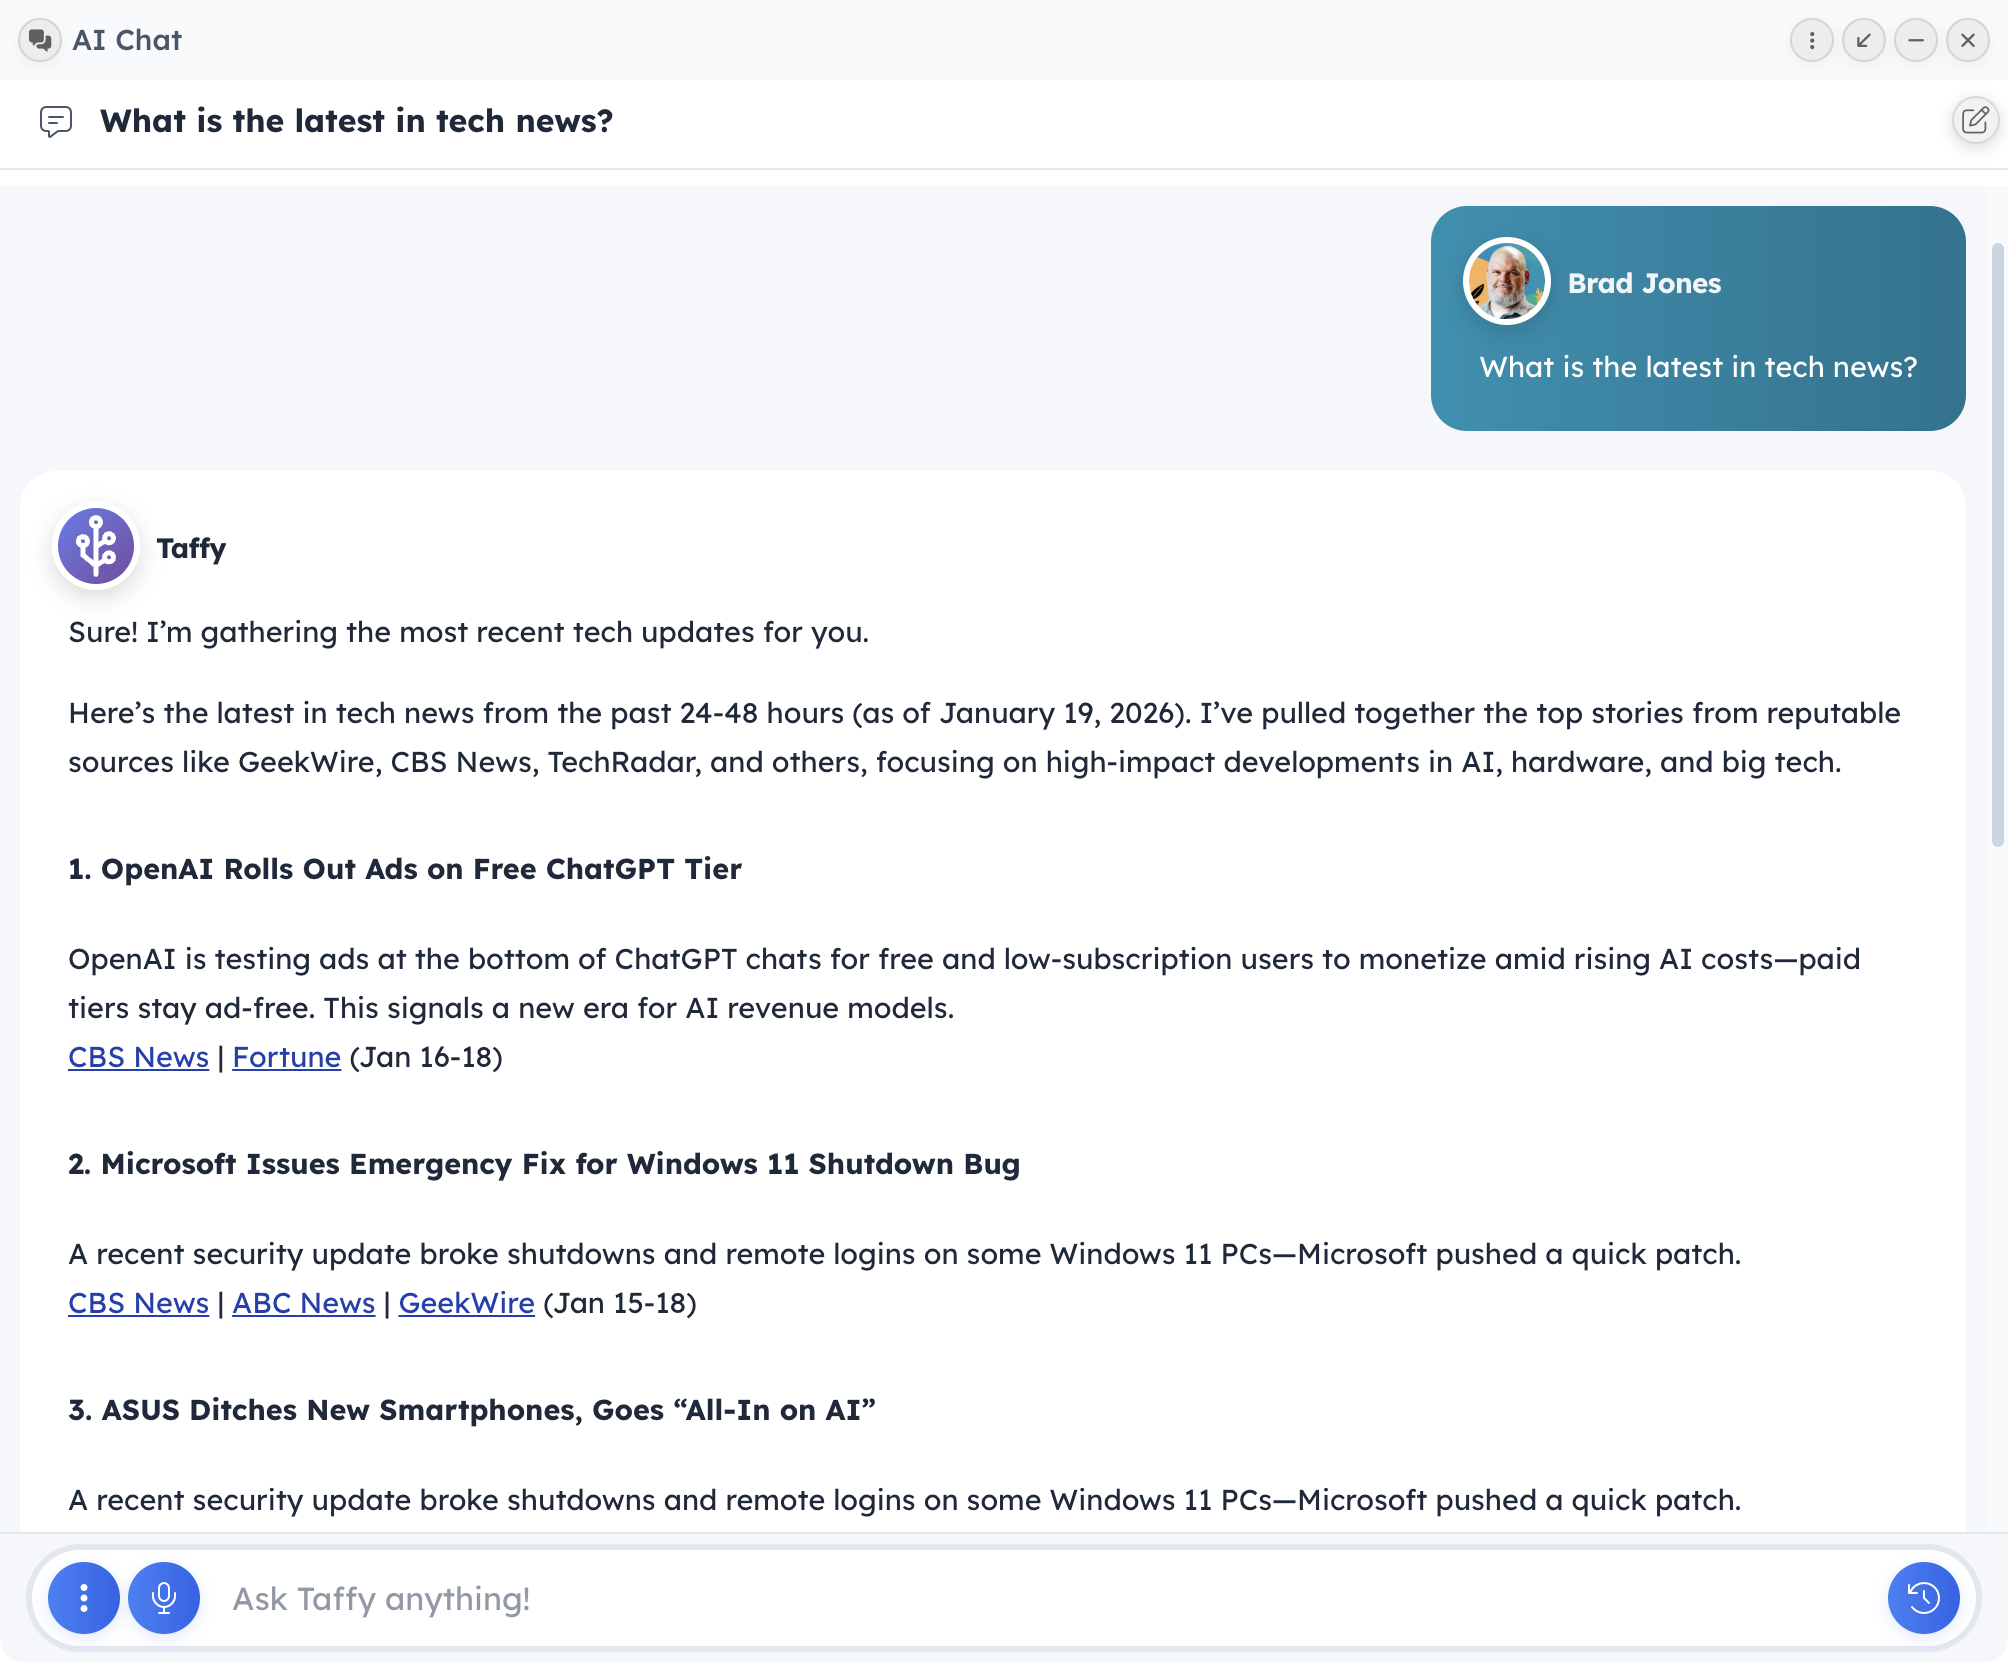Open CBS News link under Microsoft story

pyautogui.click(x=138, y=1303)
